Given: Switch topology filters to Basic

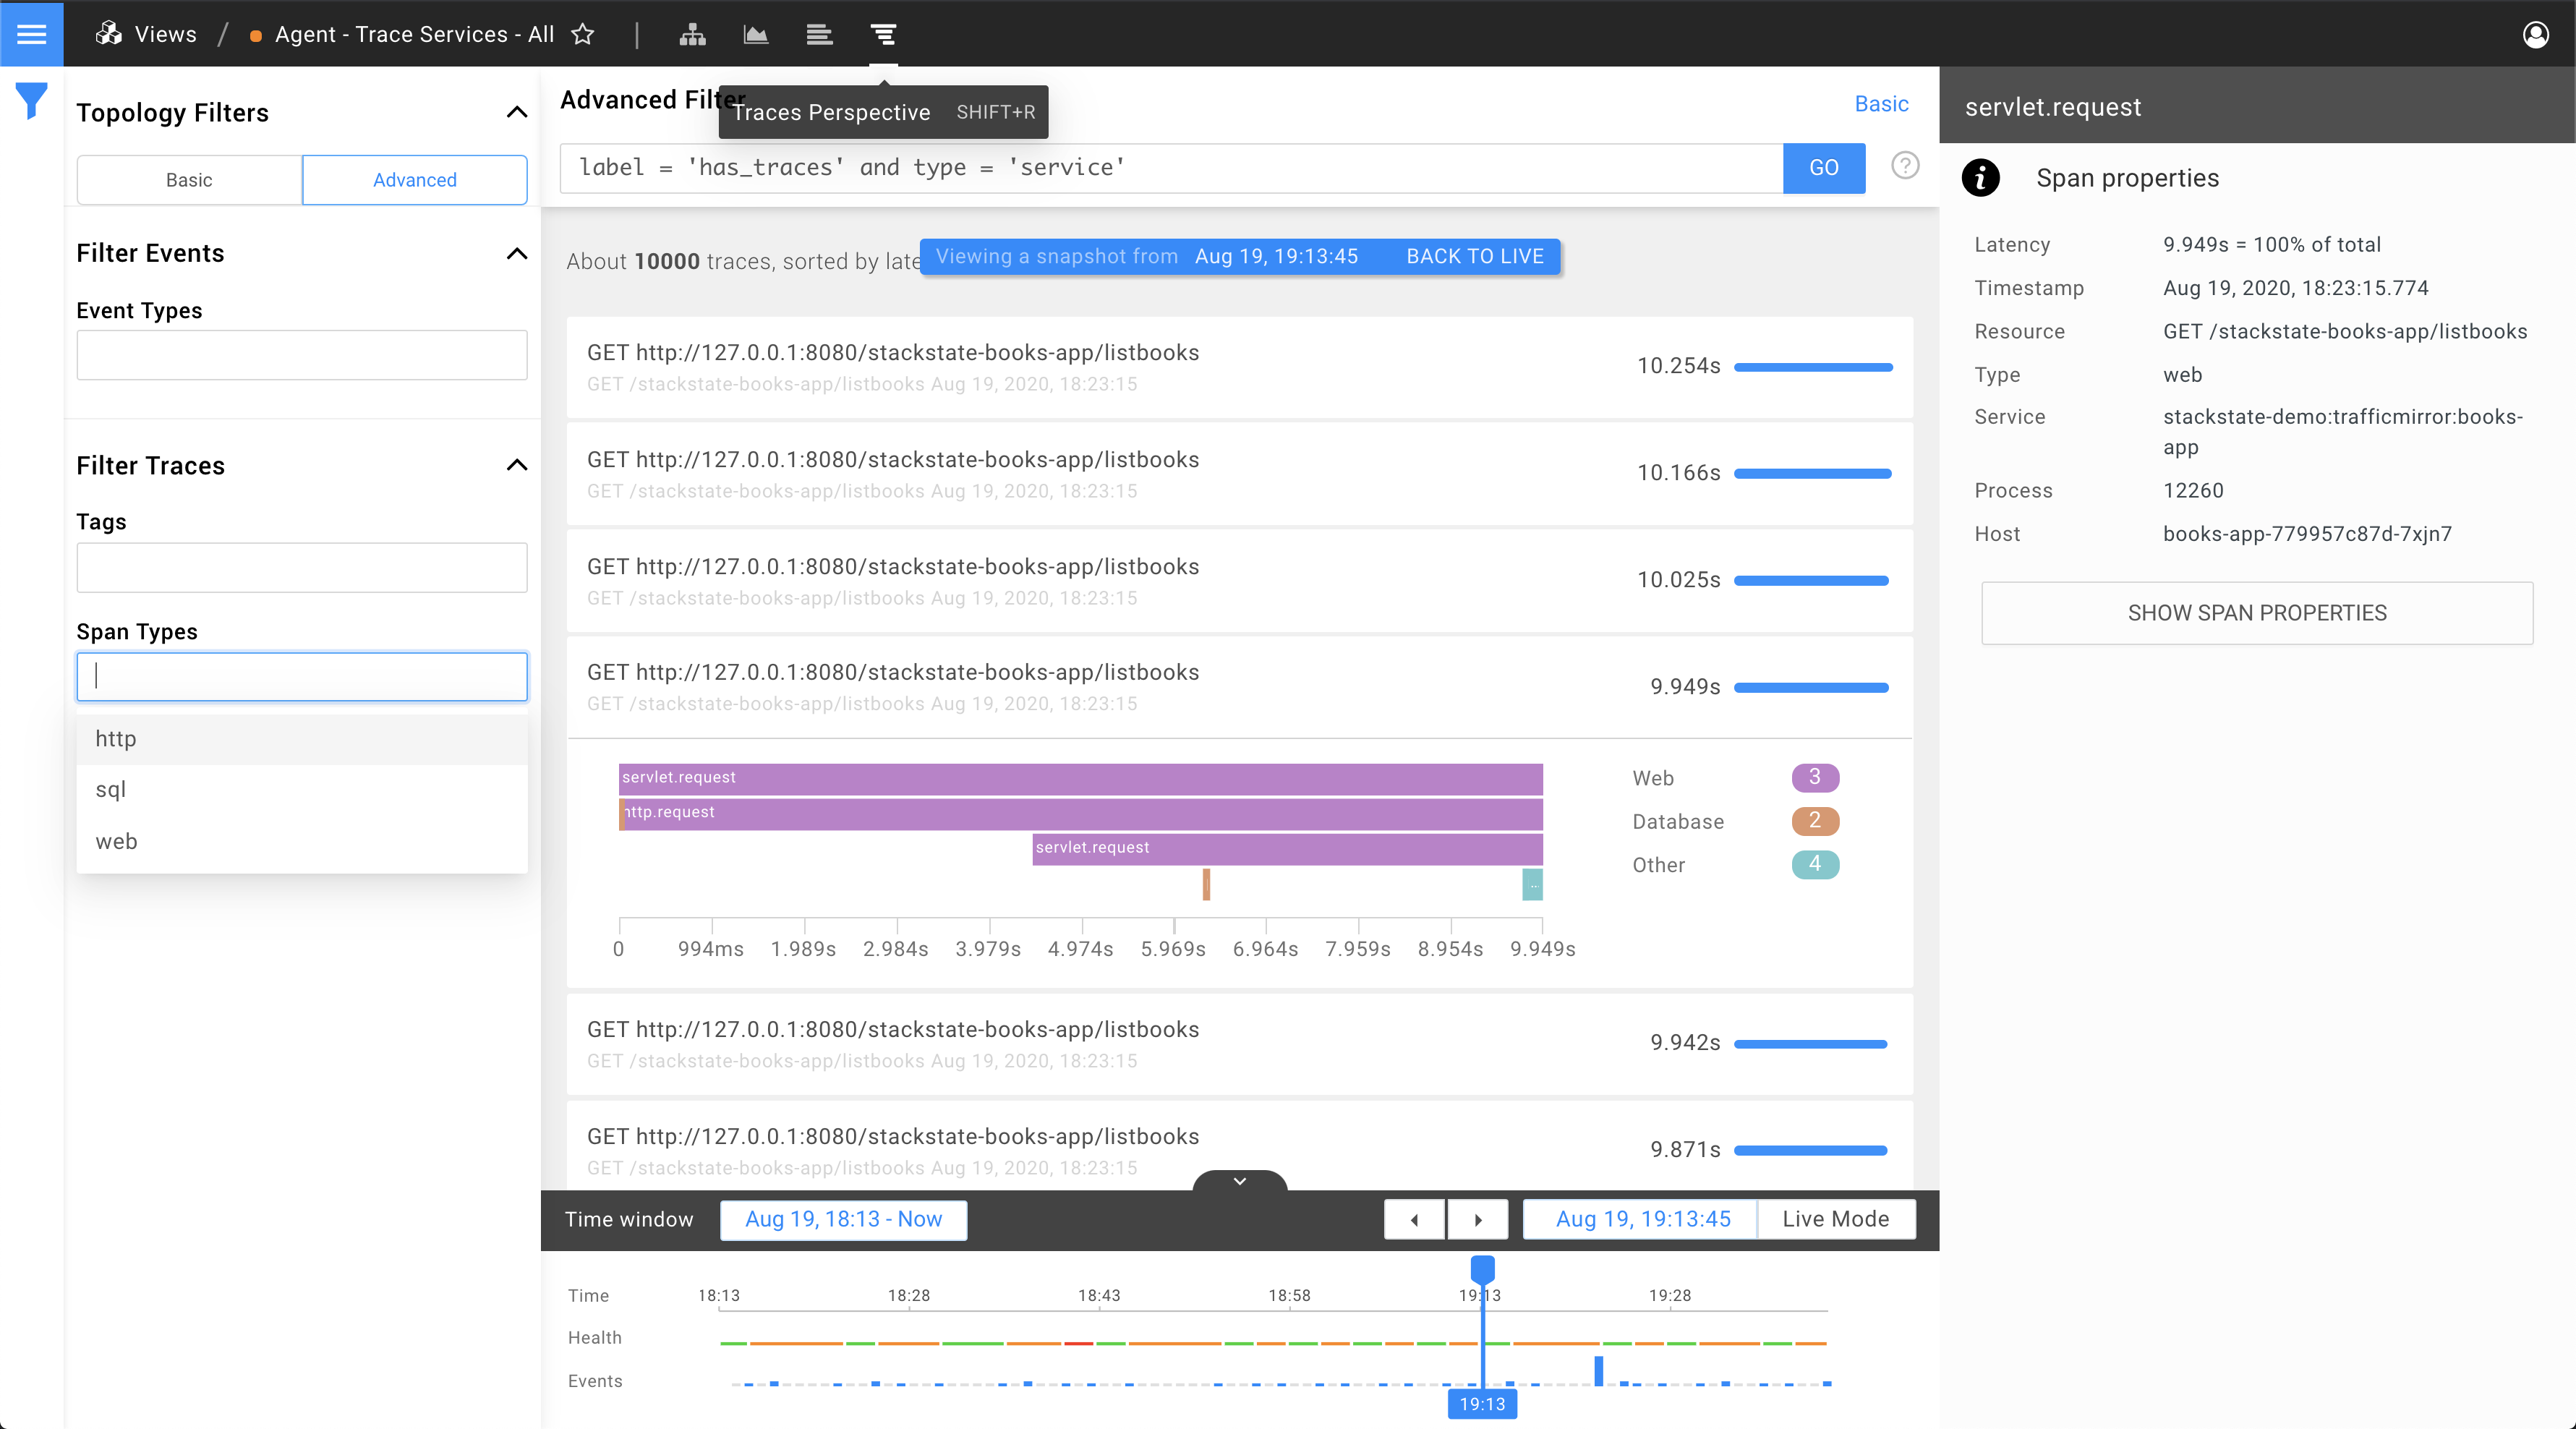Looking at the screenshot, I should (x=189, y=180).
